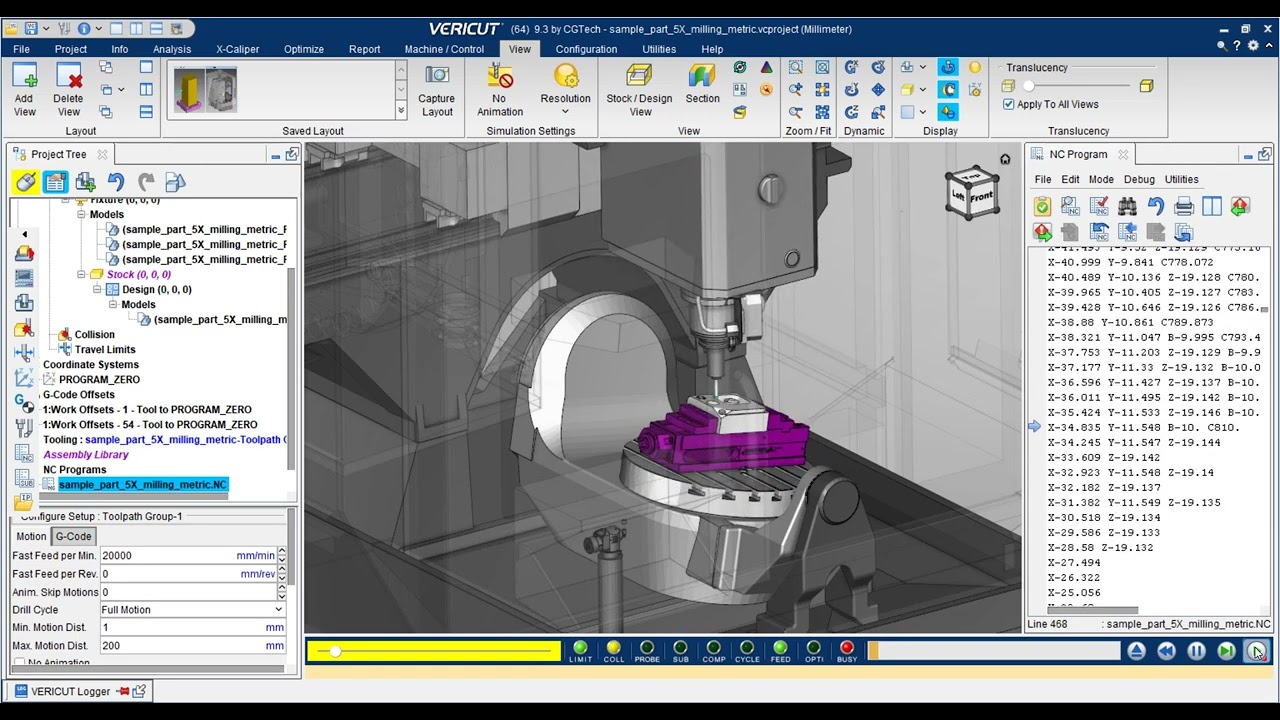The width and height of the screenshot is (1280, 720).
Task: Click the Assembly Library entry
Action: click(86, 454)
